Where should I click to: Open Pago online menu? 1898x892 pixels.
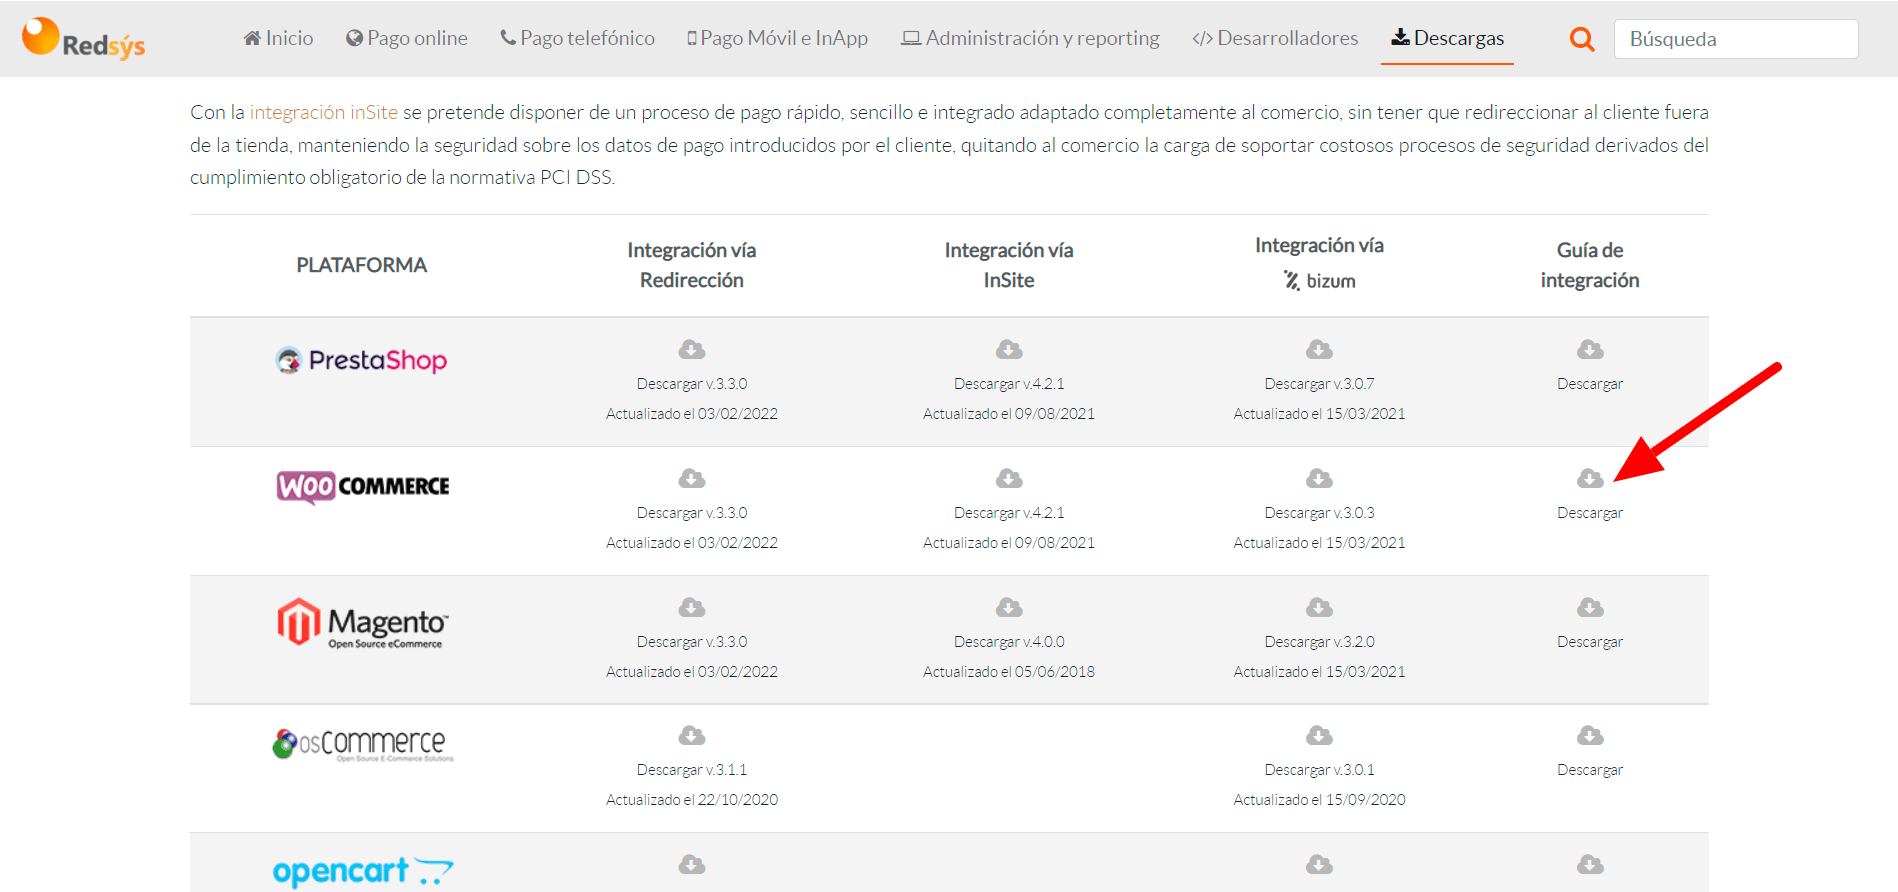pyautogui.click(x=406, y=38)
